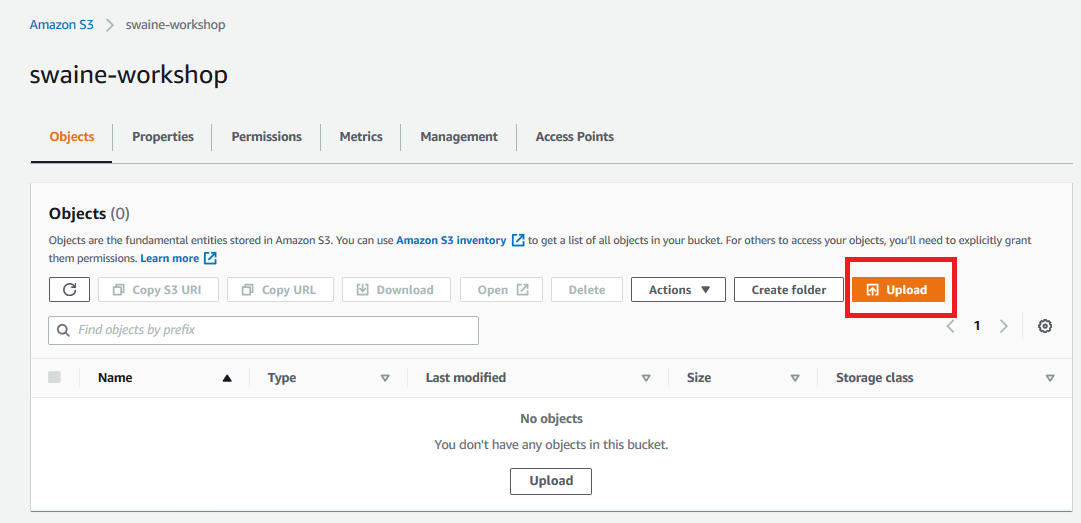Switch to the Properties tab

(x=163, y=136)
